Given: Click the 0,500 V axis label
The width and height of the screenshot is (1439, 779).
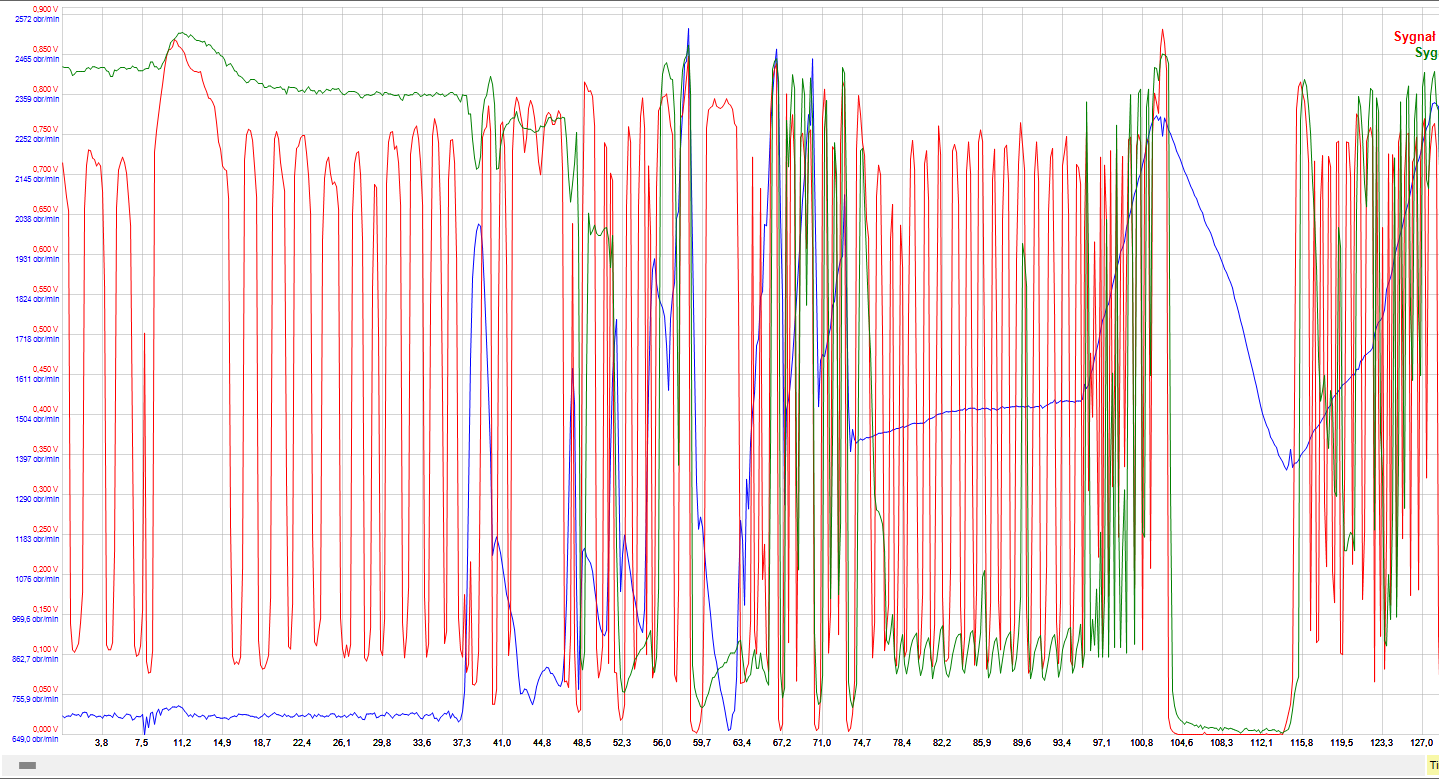Looking at the screenshot, I should point(45,329).
